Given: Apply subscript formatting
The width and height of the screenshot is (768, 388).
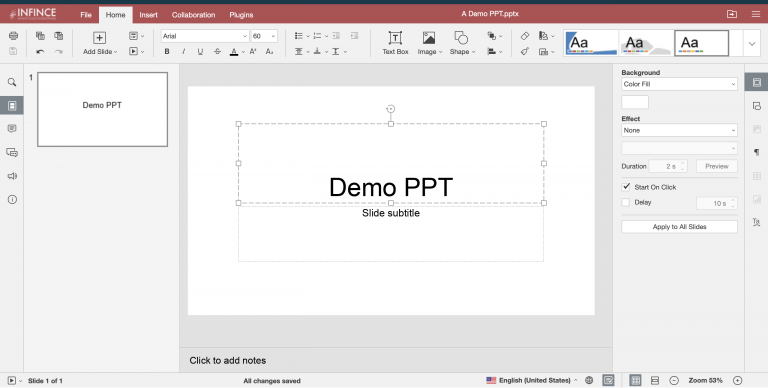Looking at the screenshot, I should [269, 51].
